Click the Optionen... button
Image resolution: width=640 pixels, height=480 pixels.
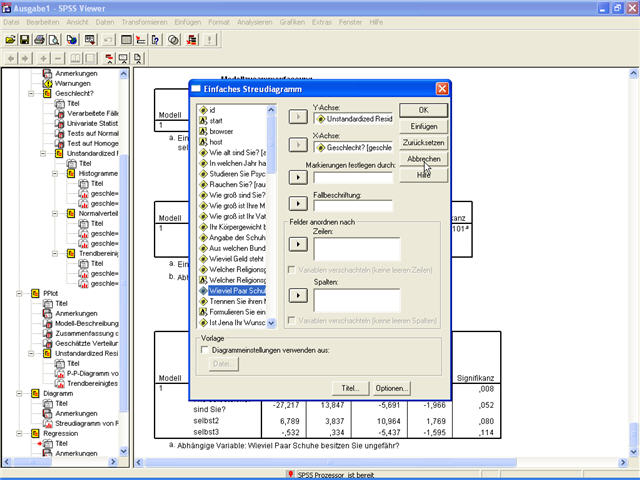(392, 388)
